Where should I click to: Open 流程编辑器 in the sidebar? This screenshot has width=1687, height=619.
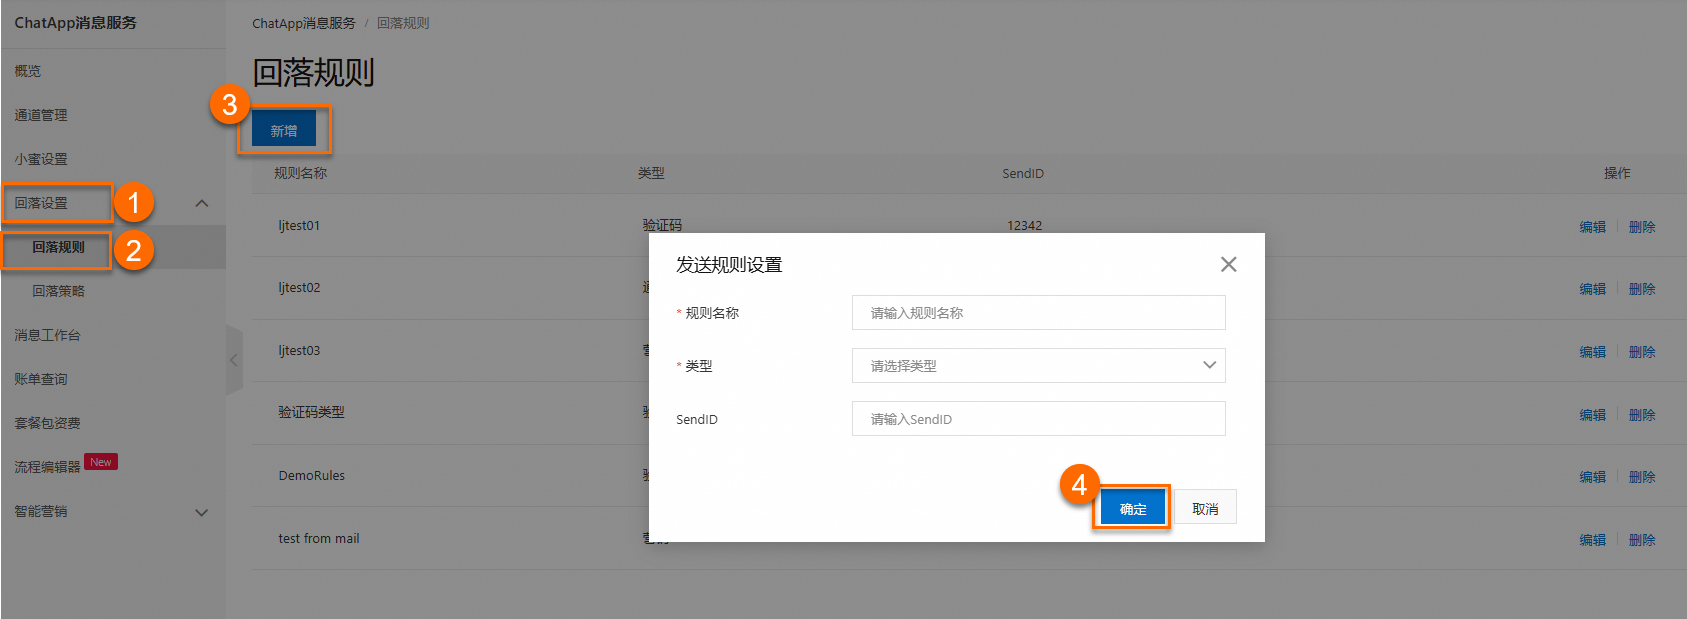point(47,467)
